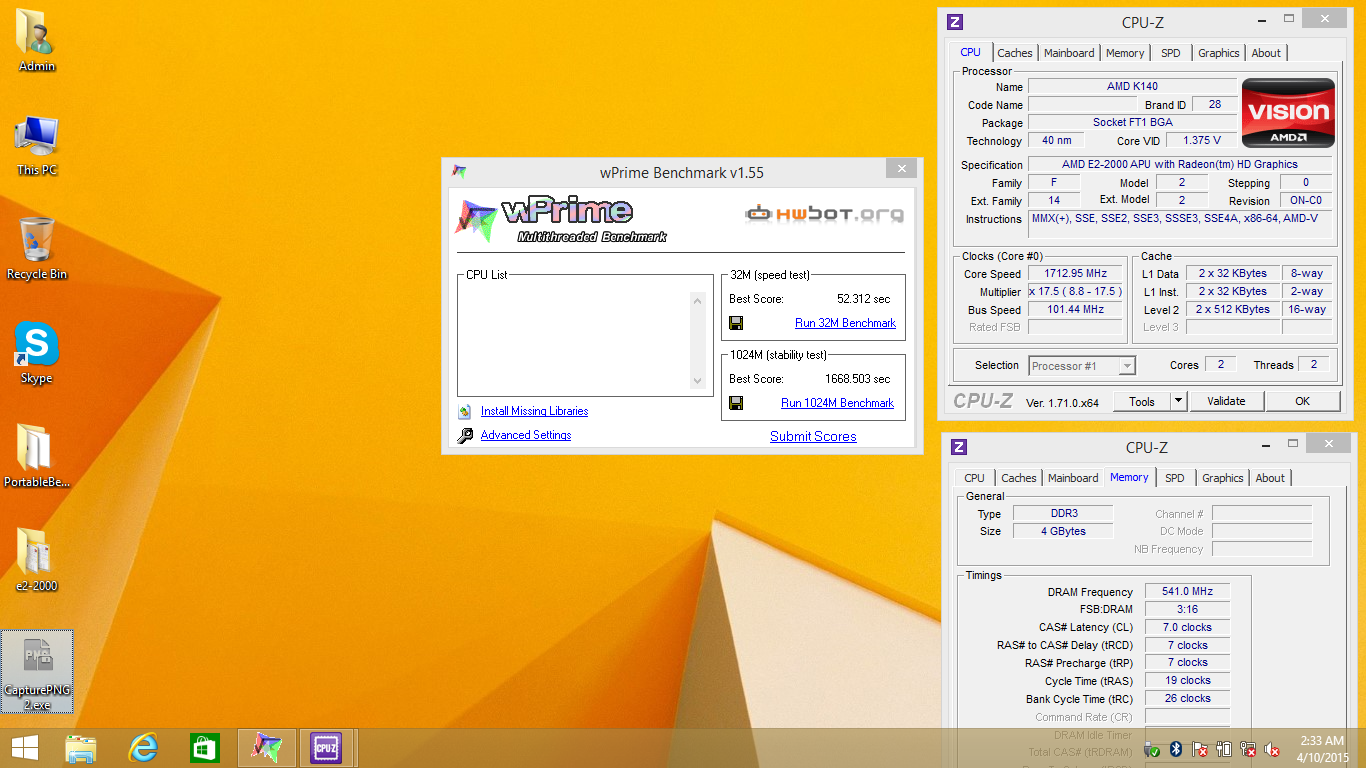The height and width of the screenshot is (768, 1366).
Task: Open the SPD tab in top CPU-Z window
Action: pyautogui.click(x=1170, y=53)
